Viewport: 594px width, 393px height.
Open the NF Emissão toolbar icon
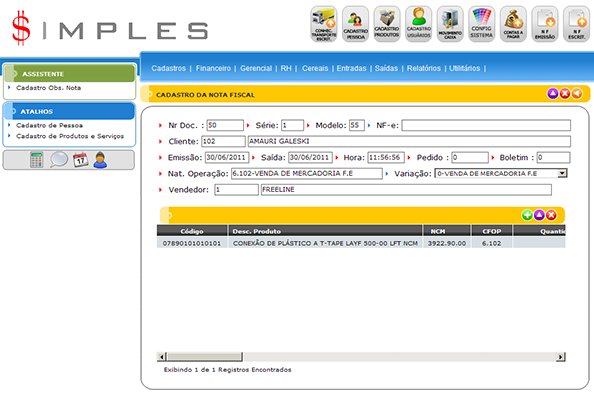click(545, 24)
